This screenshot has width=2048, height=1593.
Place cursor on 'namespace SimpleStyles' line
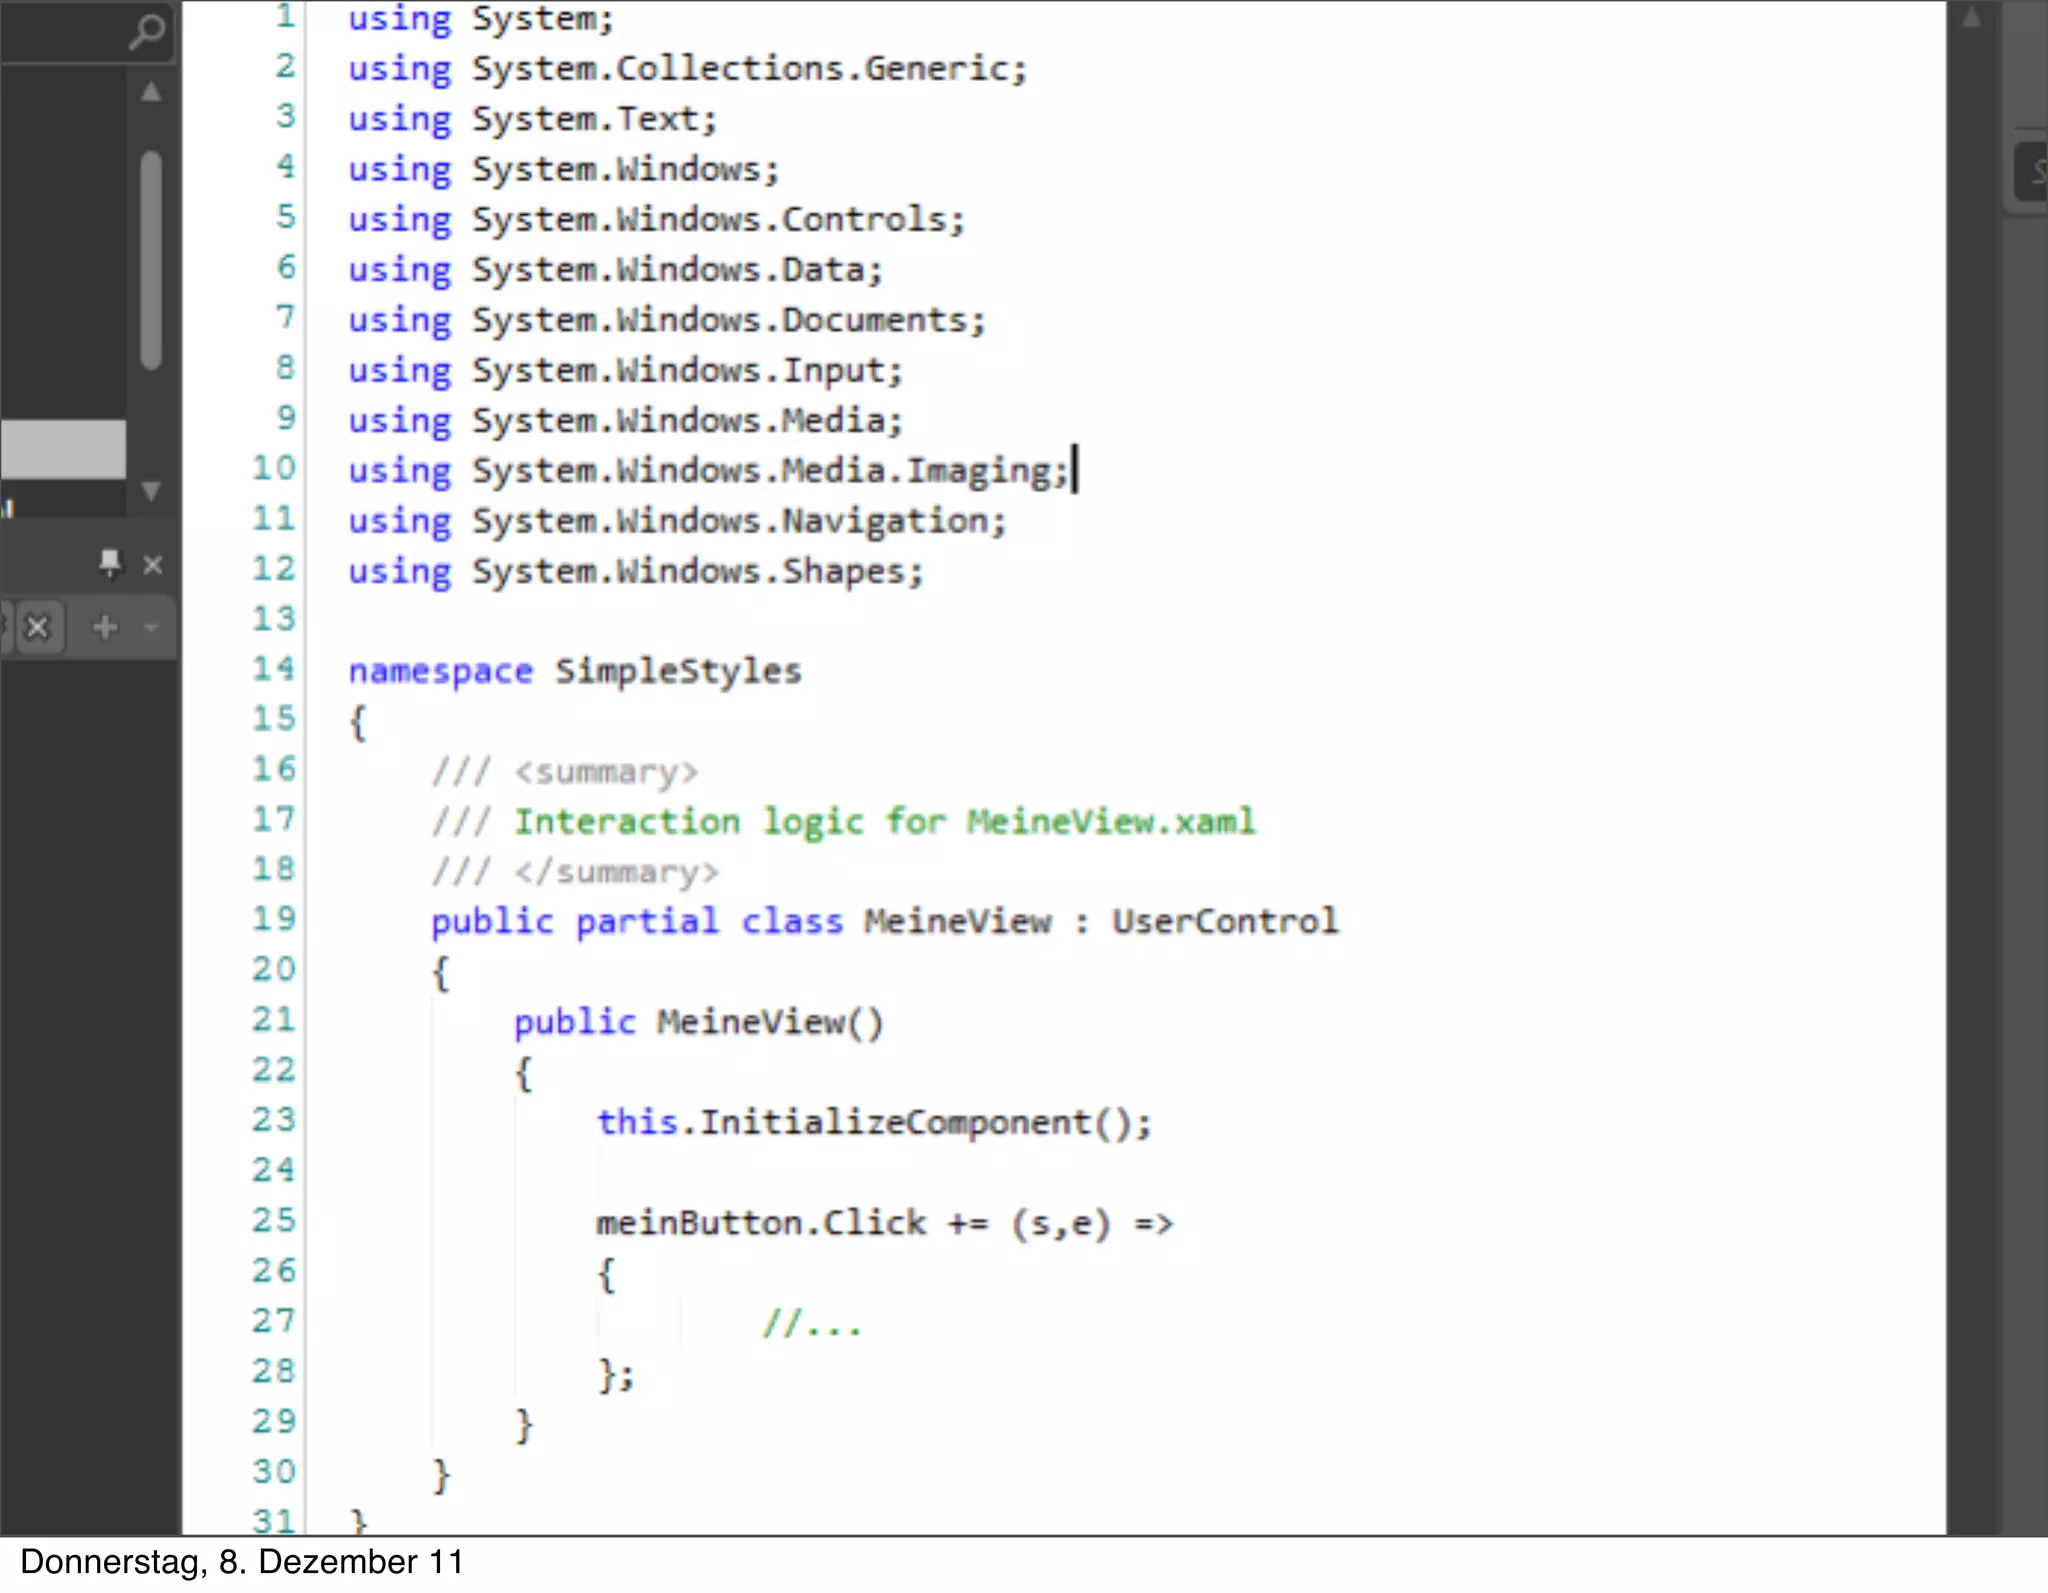coord(575,671)
